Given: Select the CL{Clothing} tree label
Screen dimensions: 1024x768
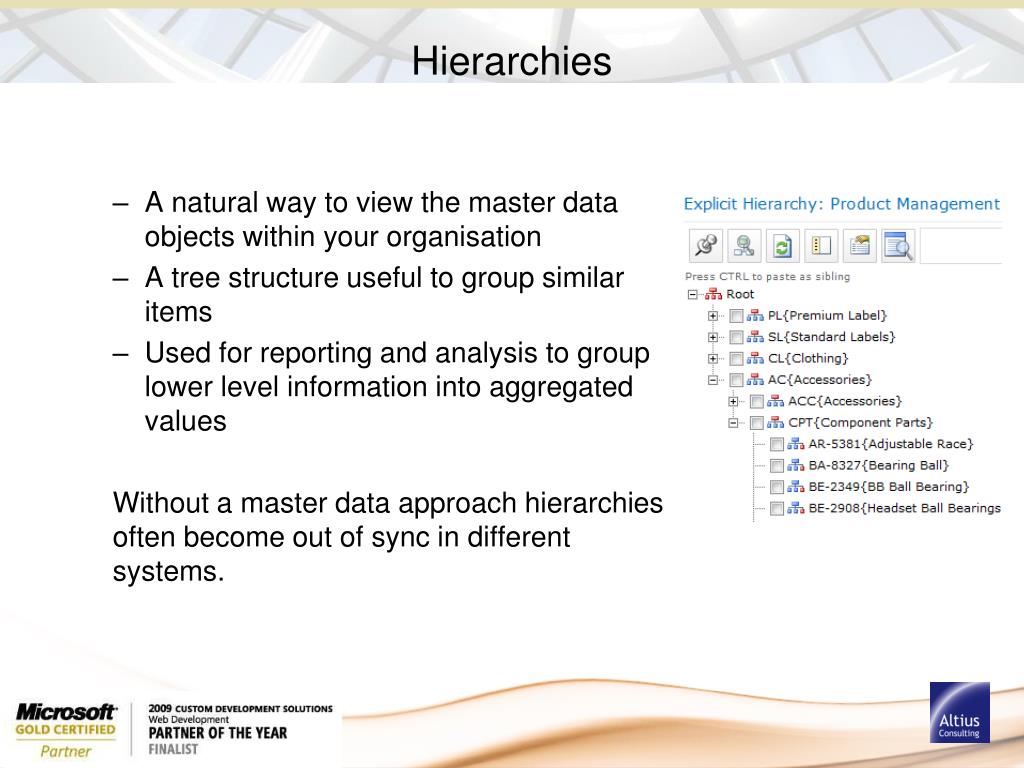Looking at the screenshot, I should pyautogui.click(x=808, y=359).
